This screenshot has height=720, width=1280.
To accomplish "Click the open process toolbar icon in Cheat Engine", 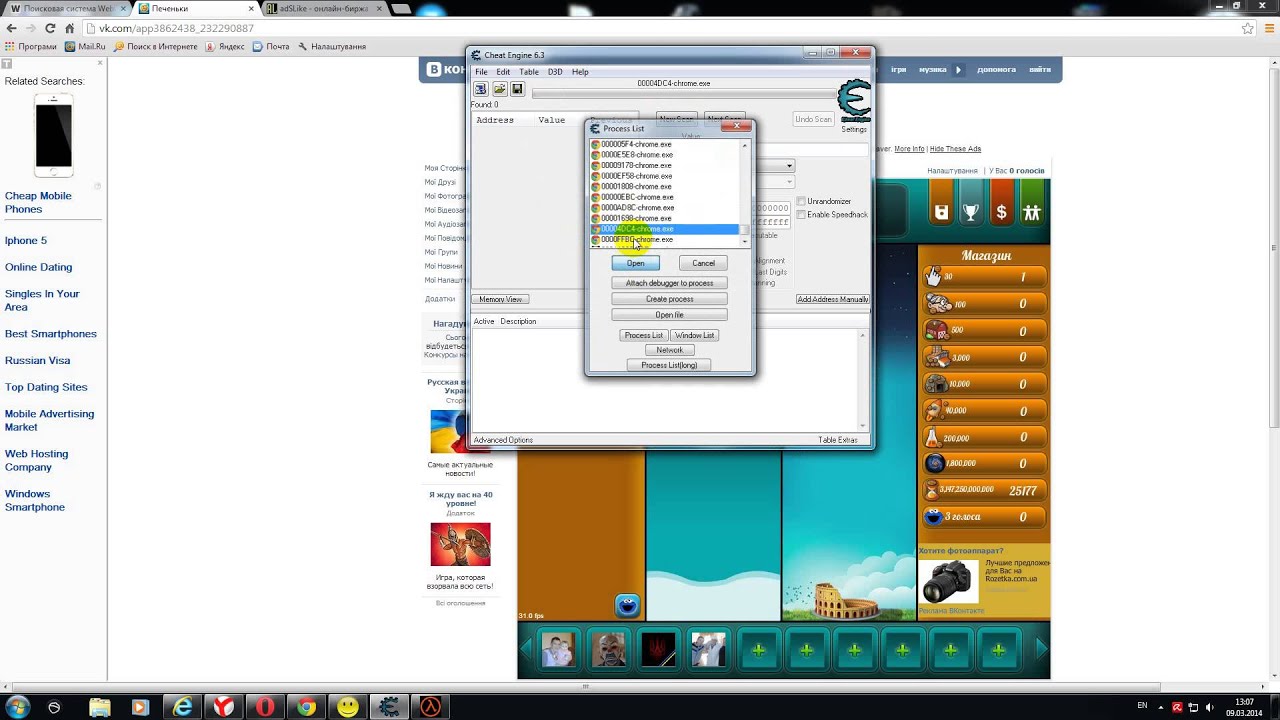I will tap(481, 89).
